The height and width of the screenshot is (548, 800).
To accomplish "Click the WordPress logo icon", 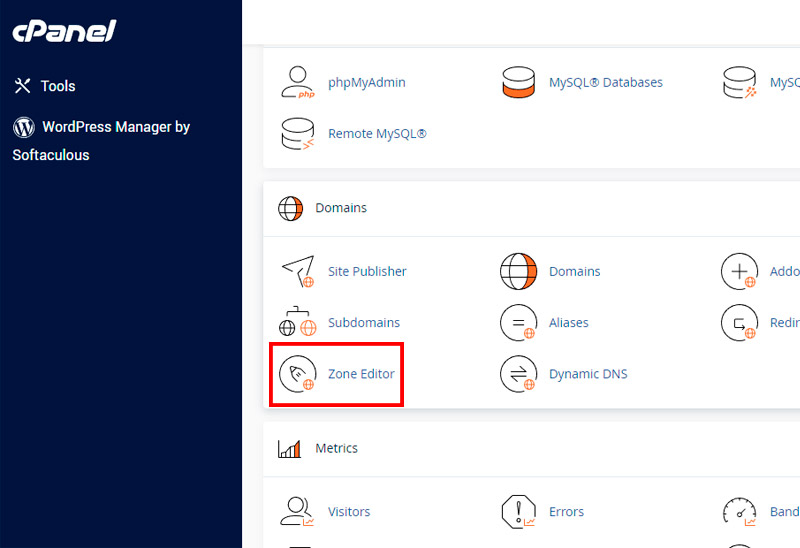I will (23, 127).
